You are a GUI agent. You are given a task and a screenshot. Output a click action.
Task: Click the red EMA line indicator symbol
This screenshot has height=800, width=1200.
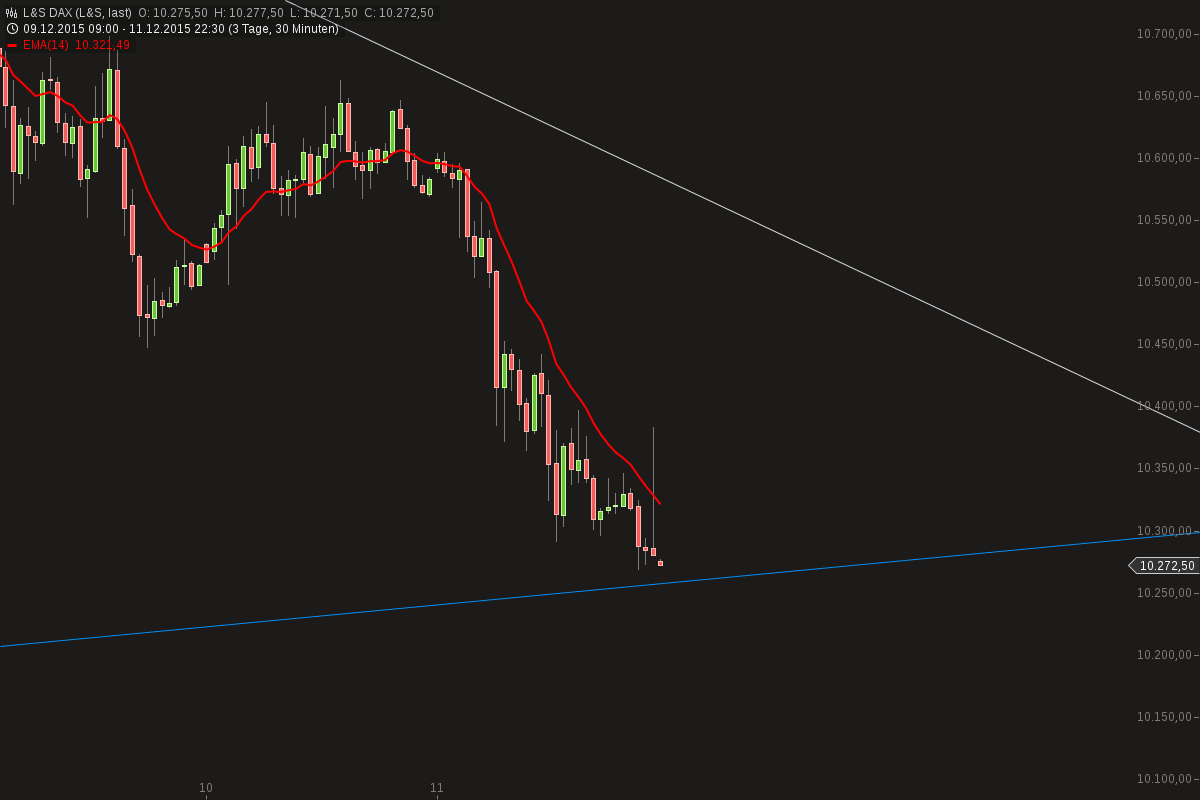click(x=12, y=45)
